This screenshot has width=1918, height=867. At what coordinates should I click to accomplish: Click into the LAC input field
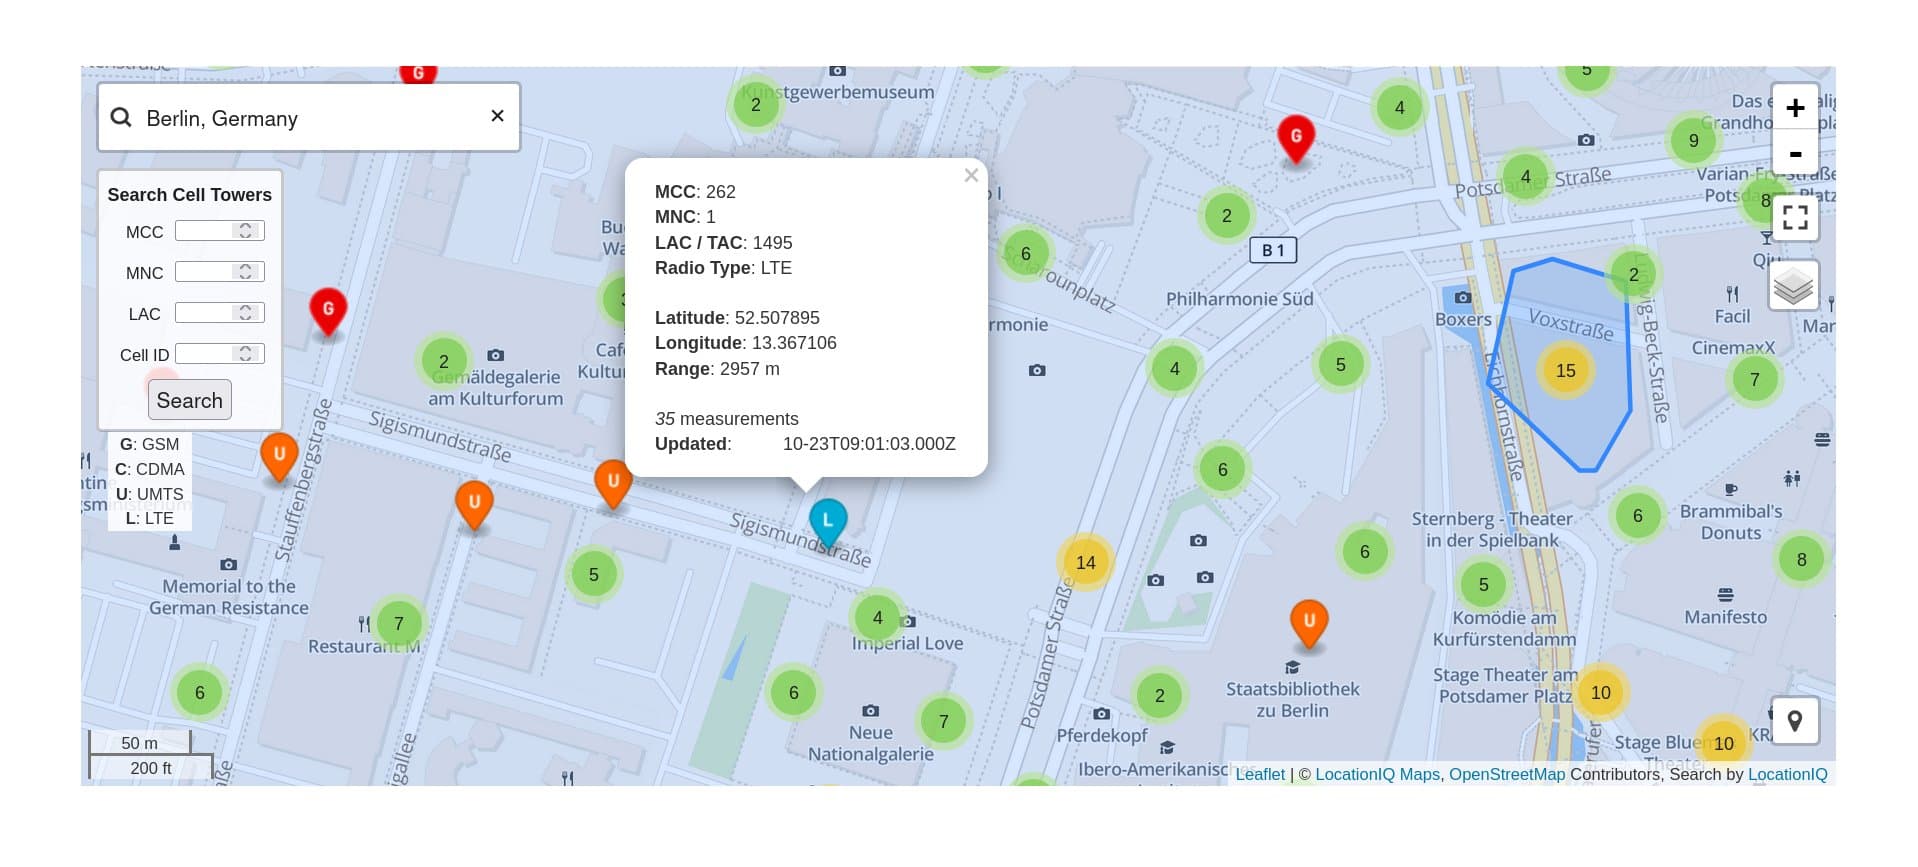[x=219, y=313]
